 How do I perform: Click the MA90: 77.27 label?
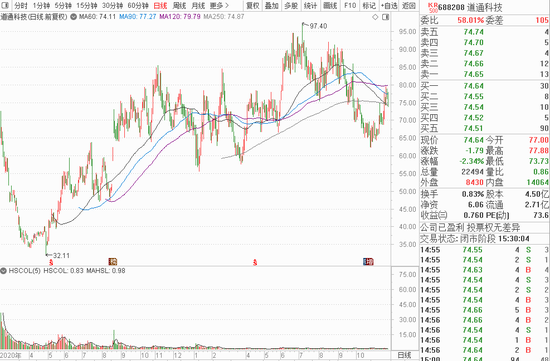(x=138, y=16)
